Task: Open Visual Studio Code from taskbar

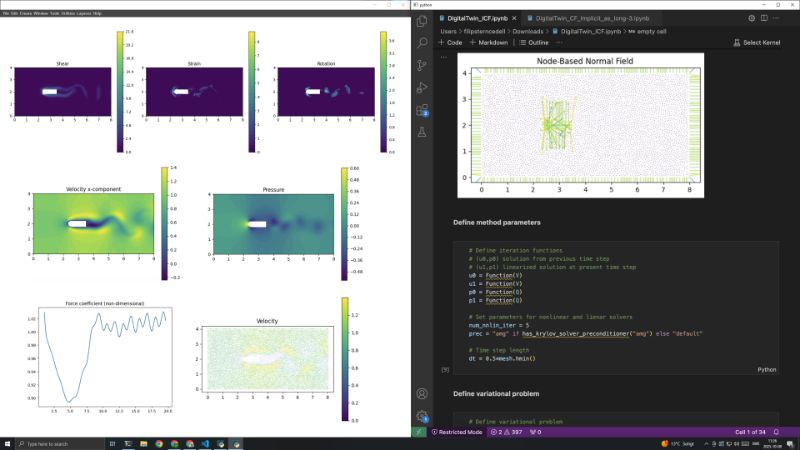Action: [205, 444]
